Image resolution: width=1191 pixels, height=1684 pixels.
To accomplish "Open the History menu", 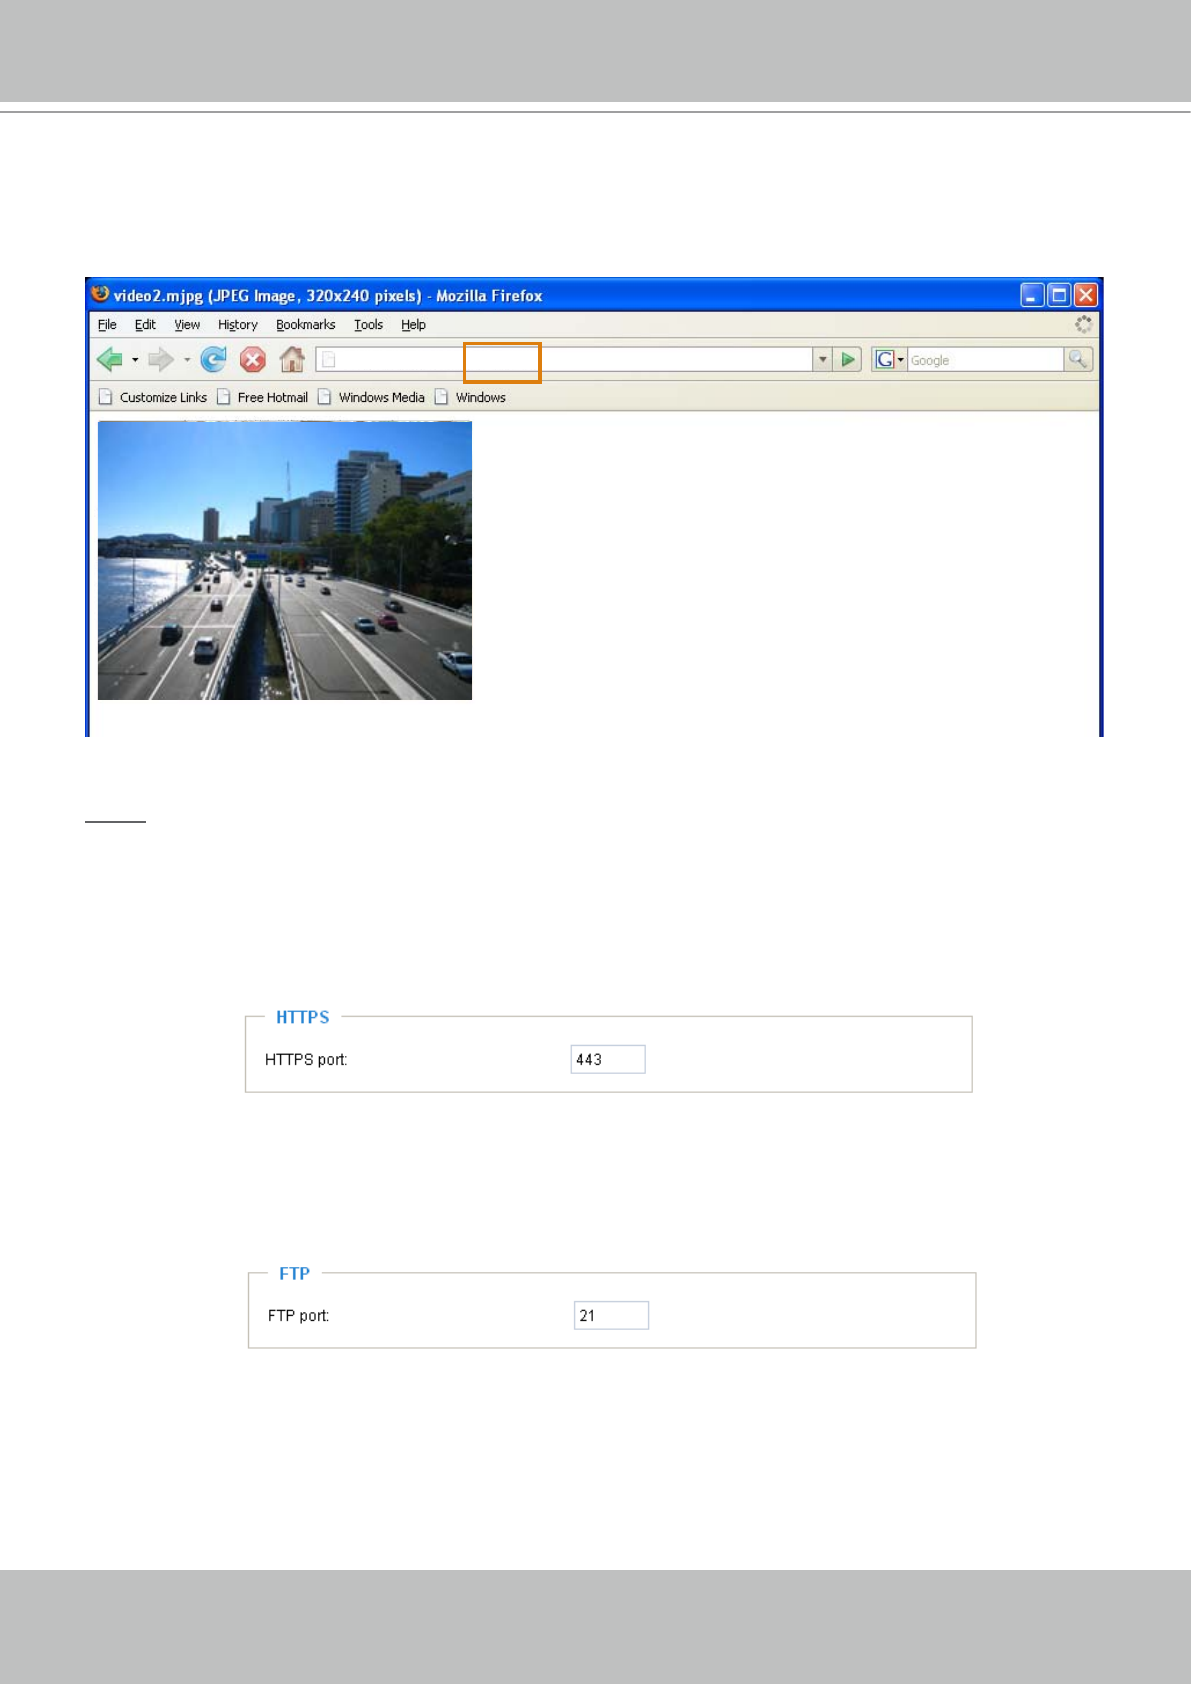I will pyautogui.click(x=237, y=325).
